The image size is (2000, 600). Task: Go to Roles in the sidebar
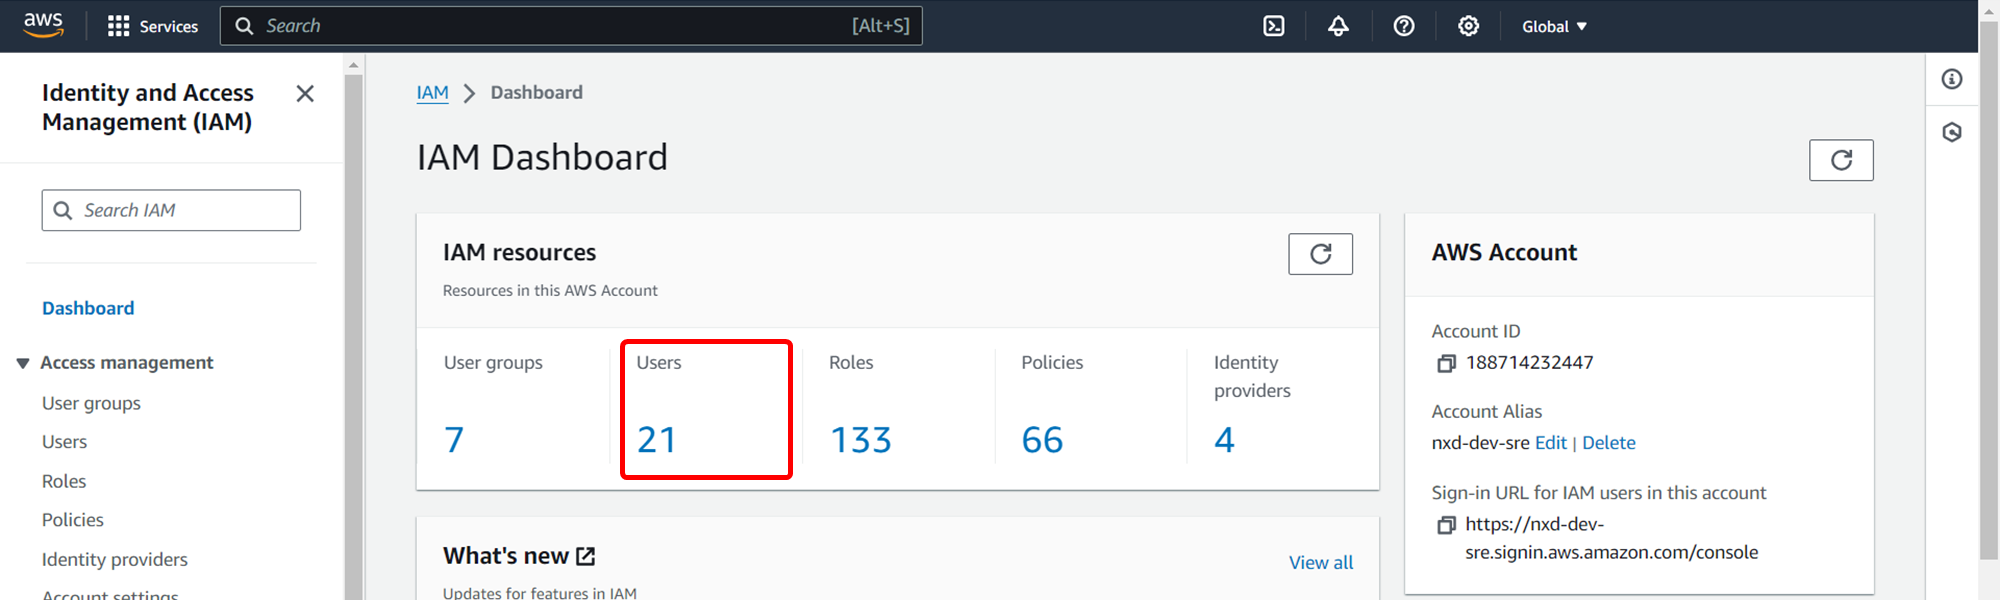[64, 481]
